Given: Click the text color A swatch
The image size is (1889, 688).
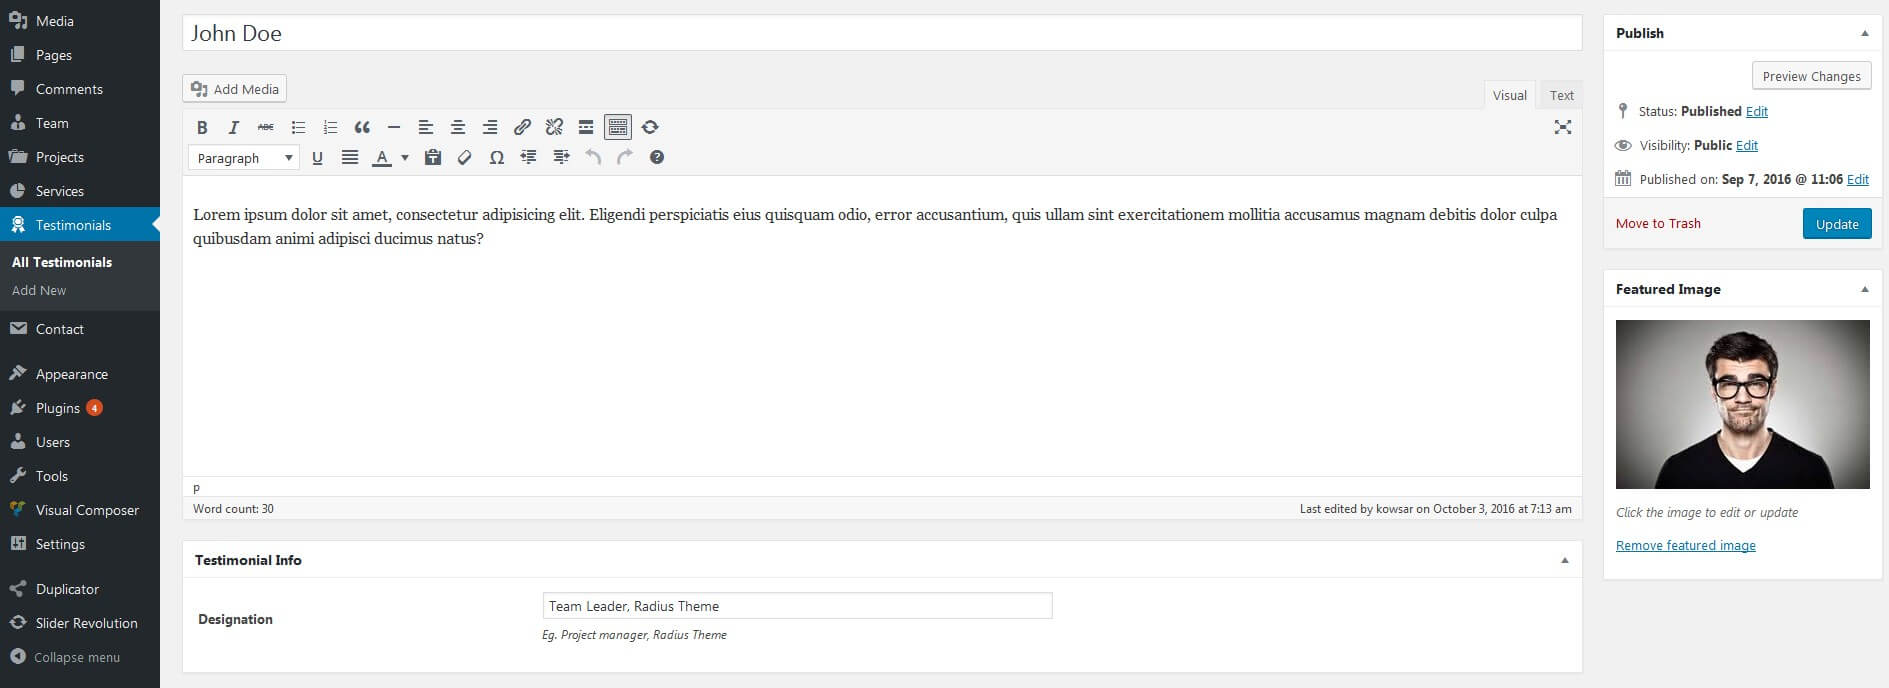Looking at the screenshot, I should coord(382,157).
